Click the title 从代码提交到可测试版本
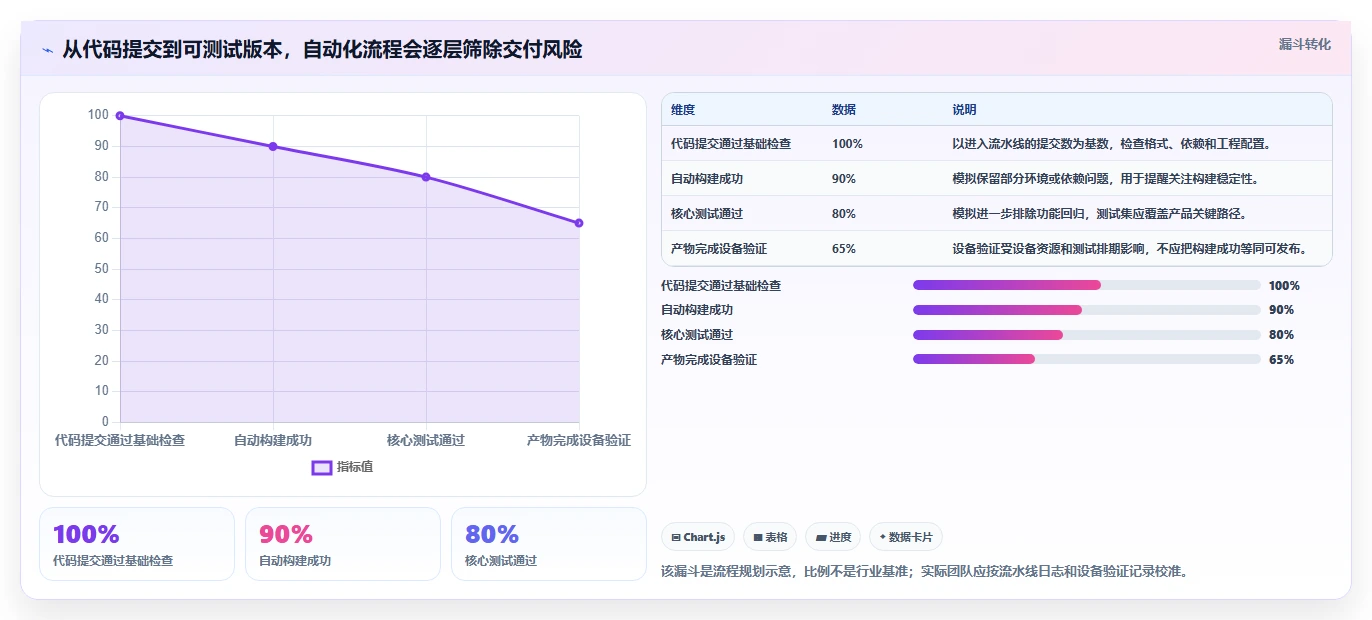This screenshot has width=1372, height=620. 322,50
